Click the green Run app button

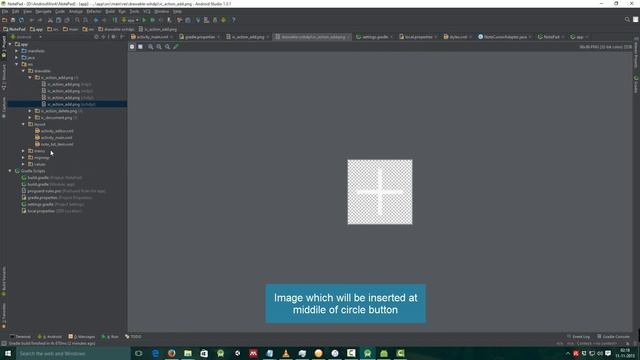[x=144, y=20]
